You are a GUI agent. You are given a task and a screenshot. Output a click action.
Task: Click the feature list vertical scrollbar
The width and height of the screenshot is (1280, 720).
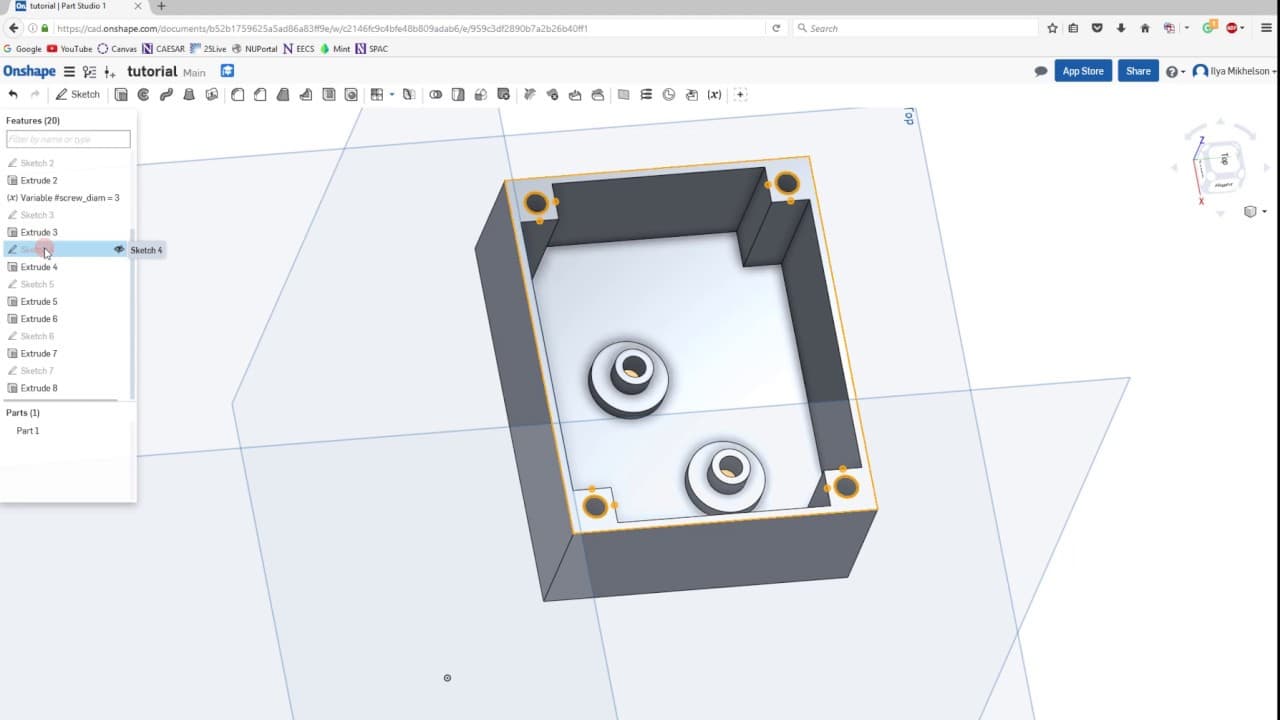(132, 312)
